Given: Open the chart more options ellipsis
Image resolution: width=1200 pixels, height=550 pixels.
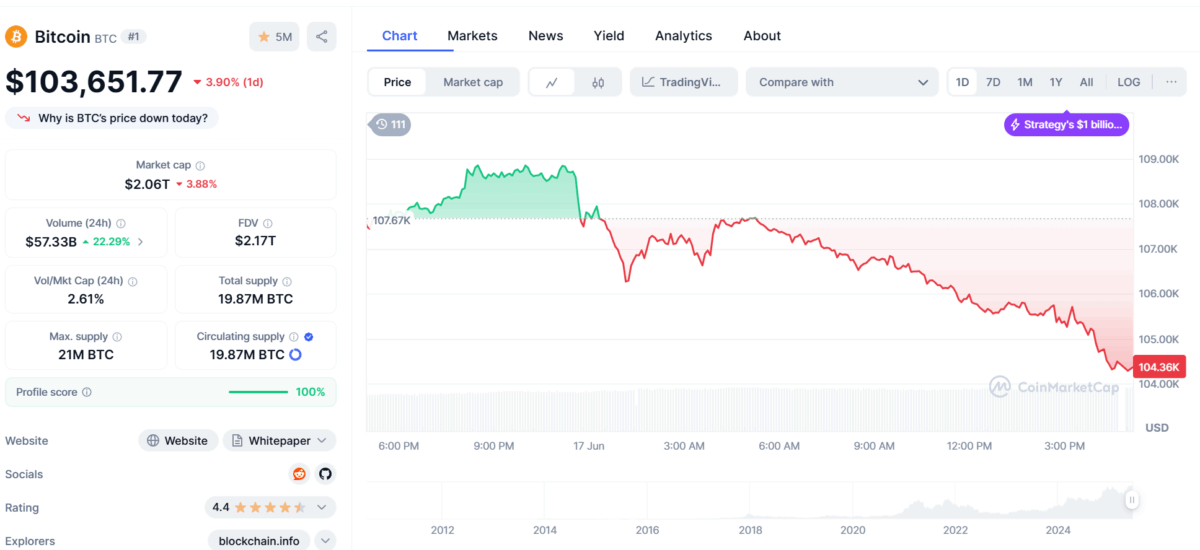Looking at the screenshot, I should point(1171,82).
